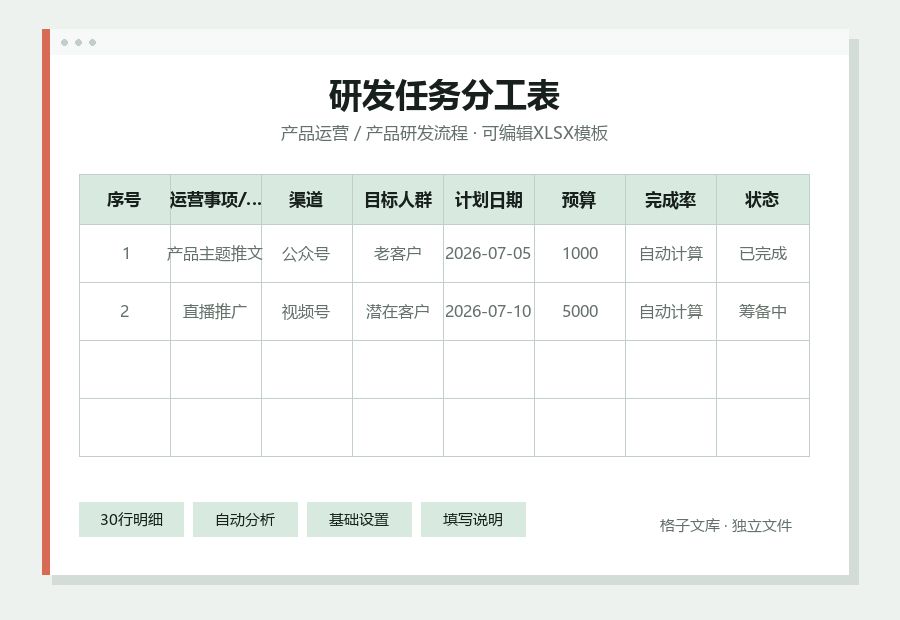Select the budget cell 1000
The image size is (900, 620).
click(x=580, y=253)
